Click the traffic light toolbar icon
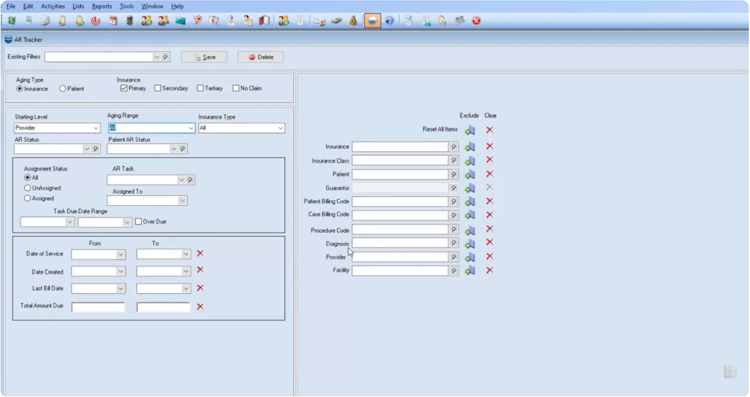This screenshot has width=750, height=397. pyautogui.click(x=130, y=21)
